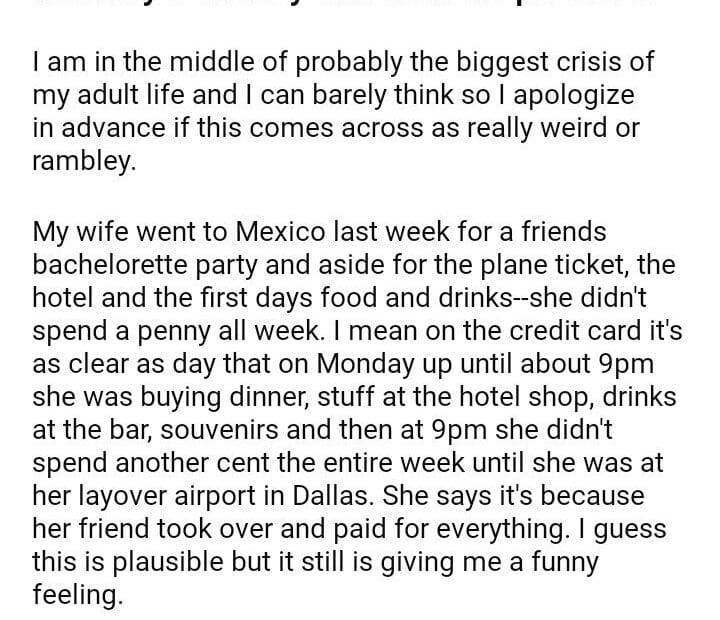Click the word "apologize"
The image size is (720, 620).
tap(571, 95)
